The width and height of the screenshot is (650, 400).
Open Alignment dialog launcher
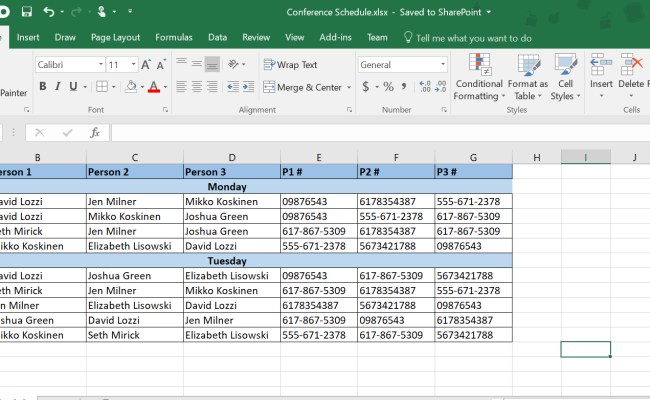349,110
